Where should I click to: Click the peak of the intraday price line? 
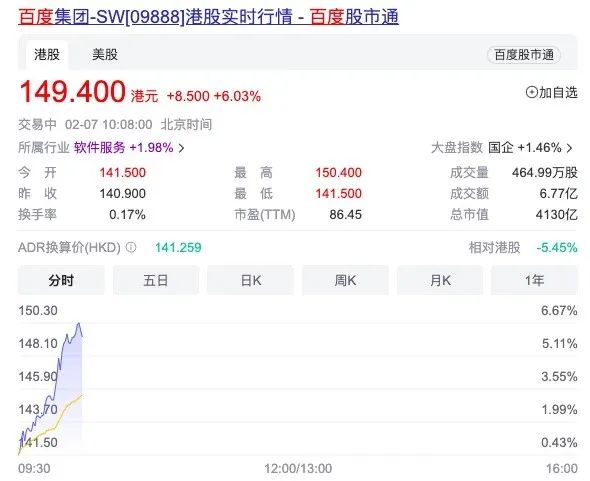(x=79, y=323)
